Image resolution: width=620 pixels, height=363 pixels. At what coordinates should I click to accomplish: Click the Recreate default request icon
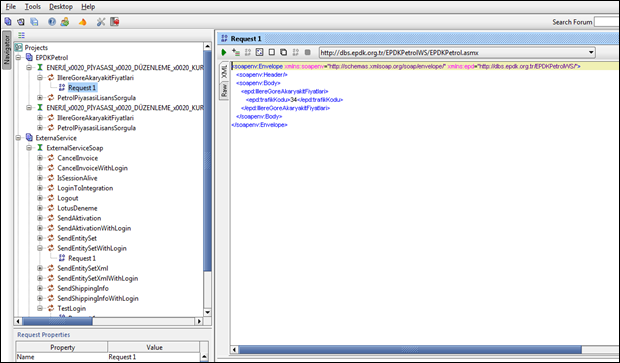(259, 52)
